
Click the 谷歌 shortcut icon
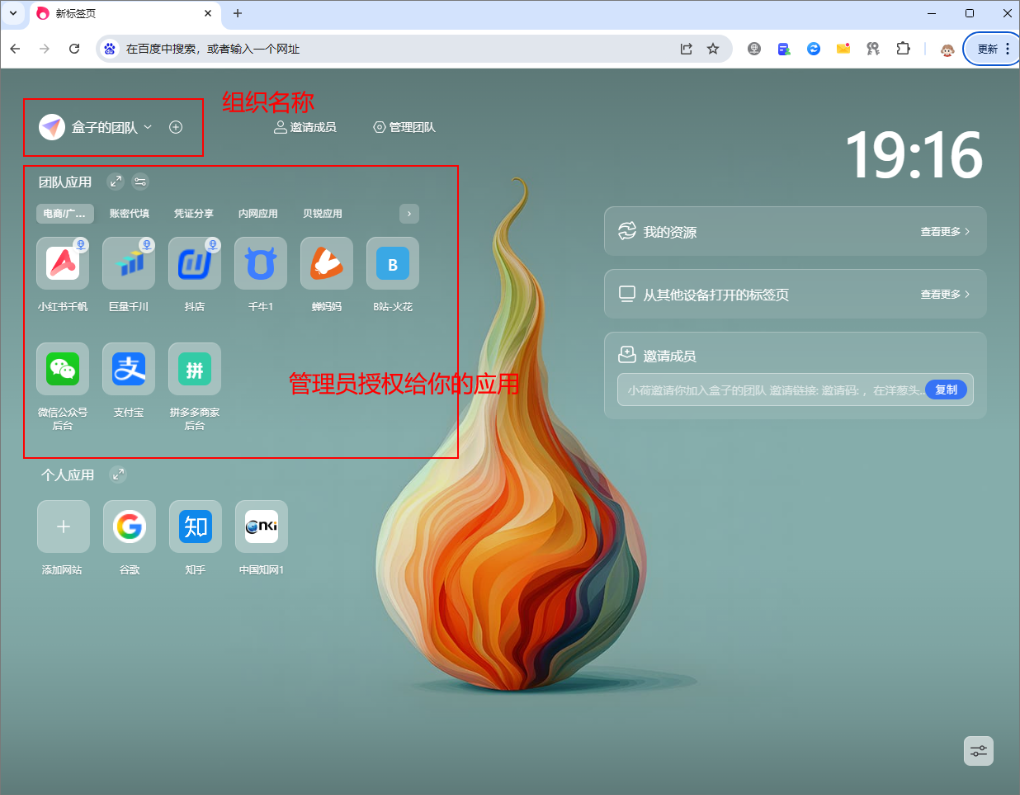(x=129, y=527)
